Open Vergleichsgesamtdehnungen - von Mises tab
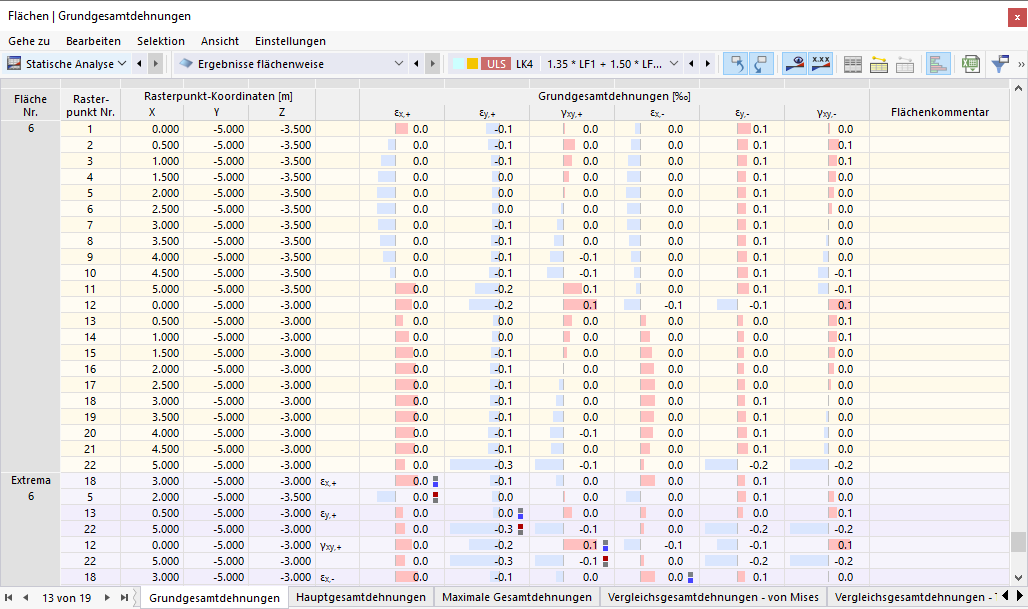 [713, 597]
